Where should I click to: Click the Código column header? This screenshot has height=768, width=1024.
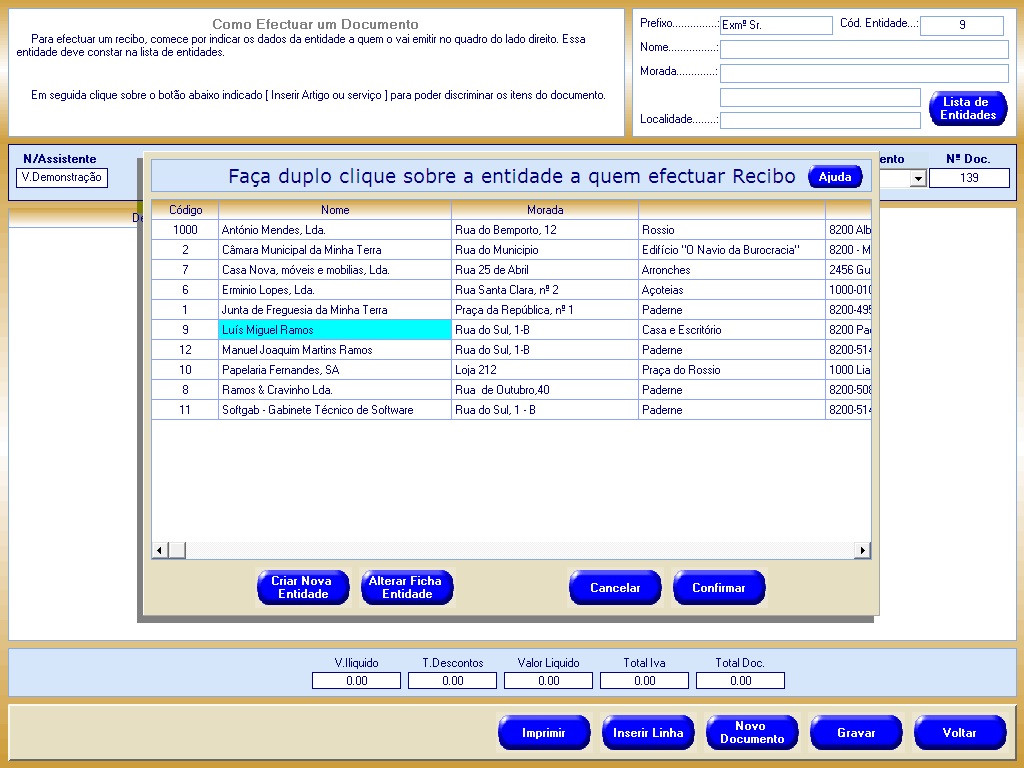185,210
